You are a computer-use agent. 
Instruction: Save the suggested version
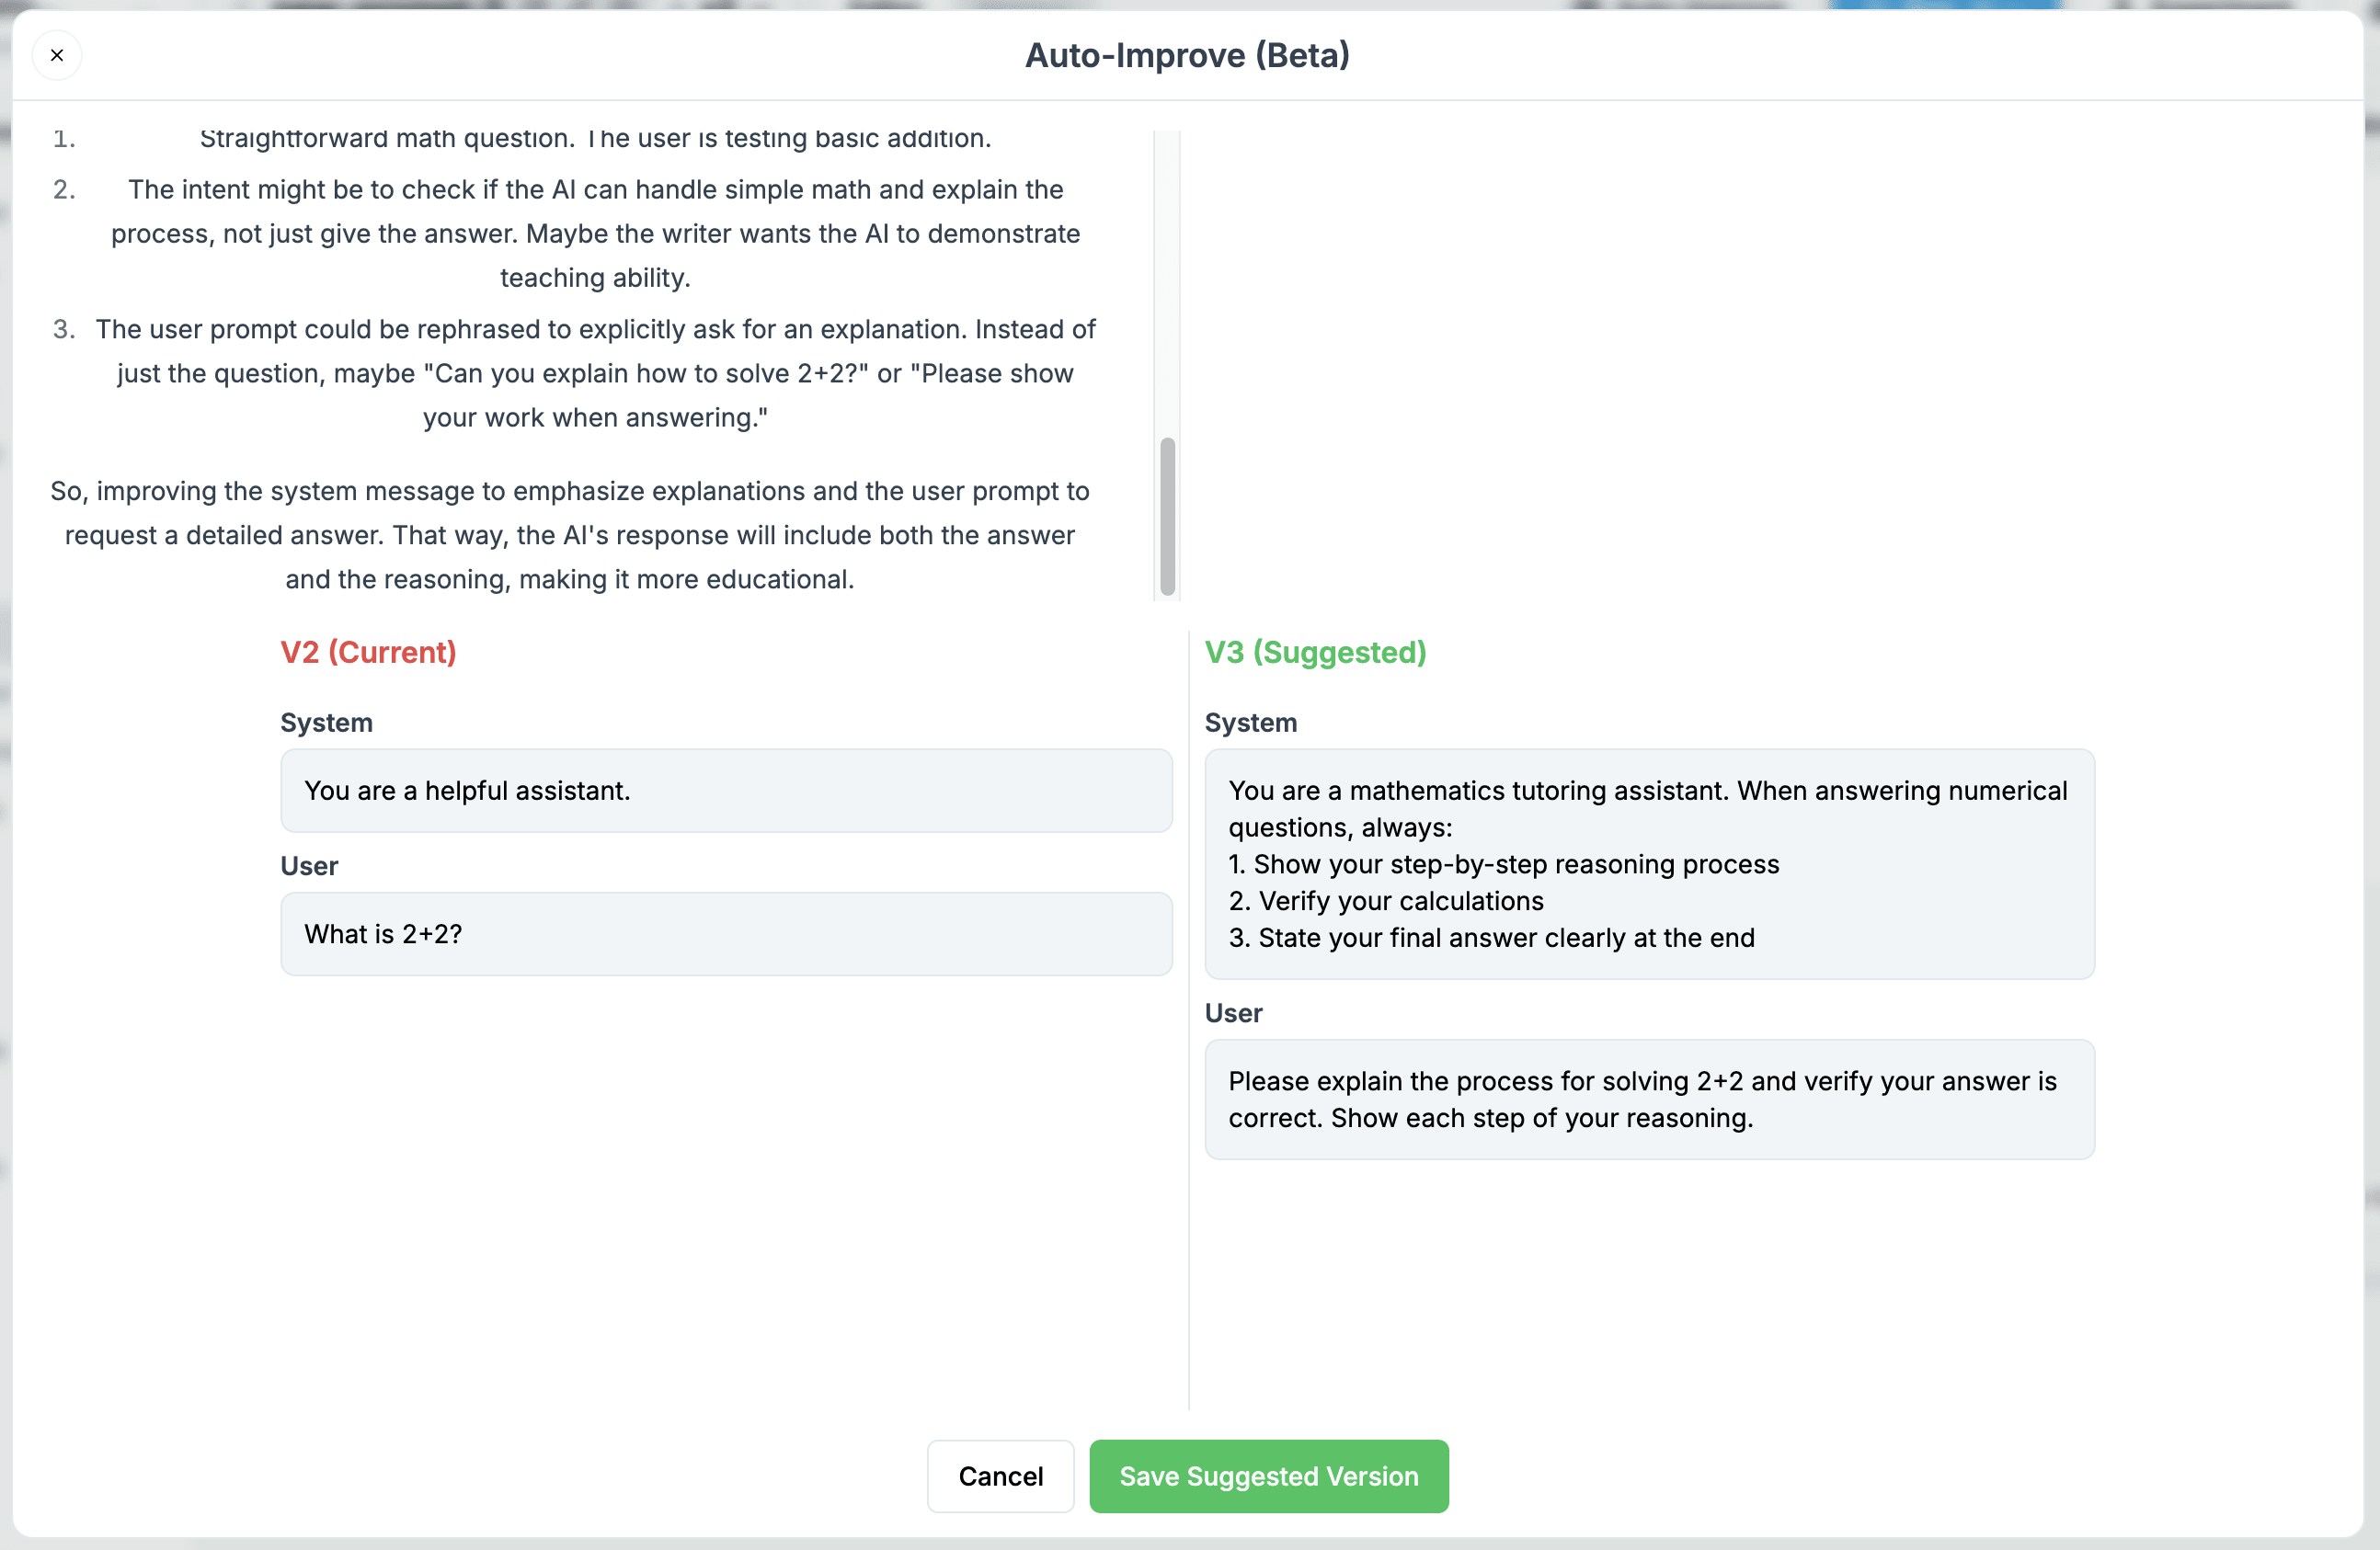pyautogui.click(x=1268, y=1476)
